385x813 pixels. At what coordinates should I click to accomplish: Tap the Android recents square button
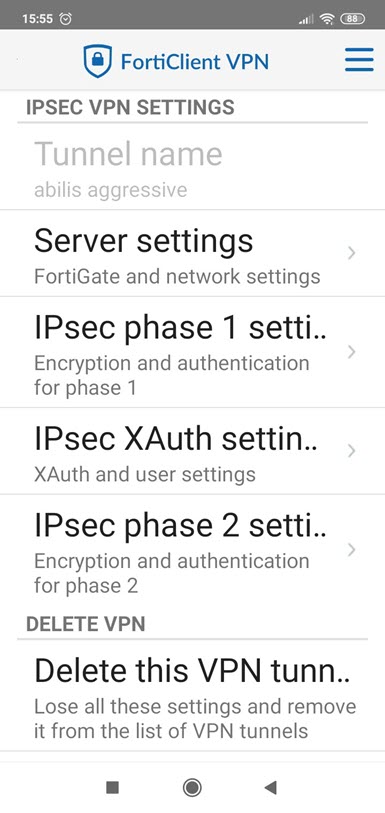pyautogui.click(x=112, y=788)
